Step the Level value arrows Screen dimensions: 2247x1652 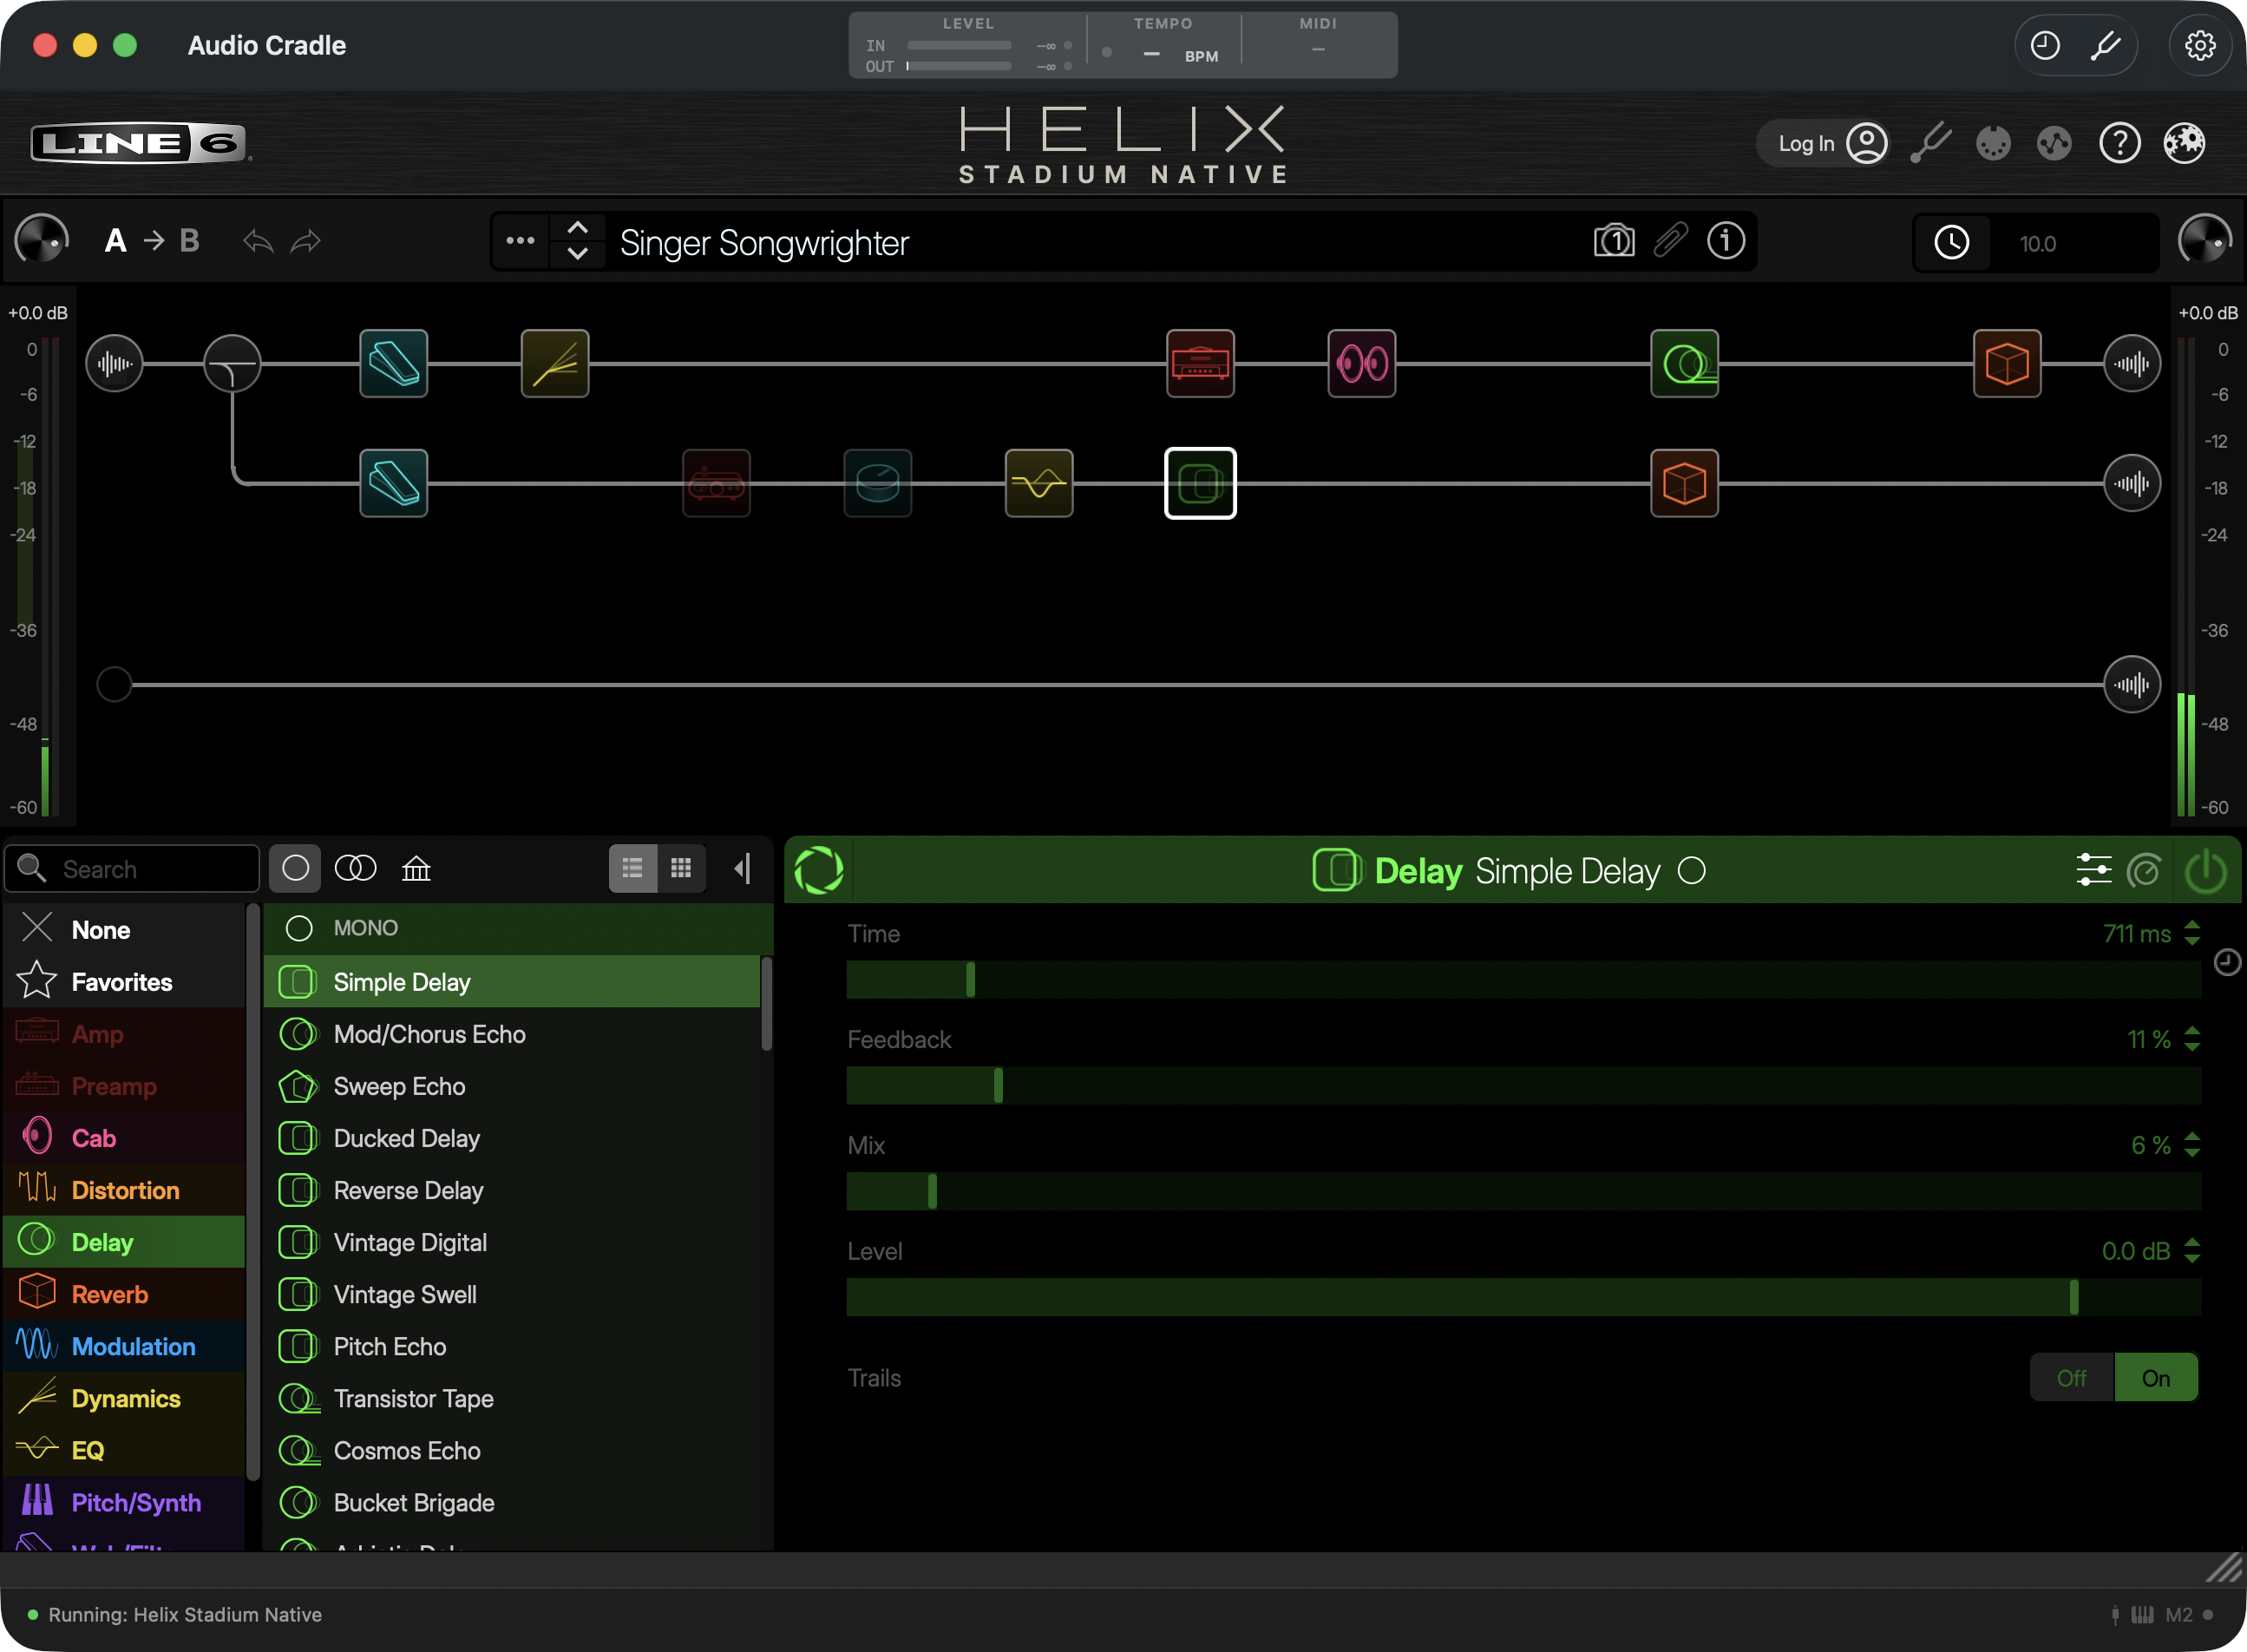pyautogui.click(x=2192, y=1252)
